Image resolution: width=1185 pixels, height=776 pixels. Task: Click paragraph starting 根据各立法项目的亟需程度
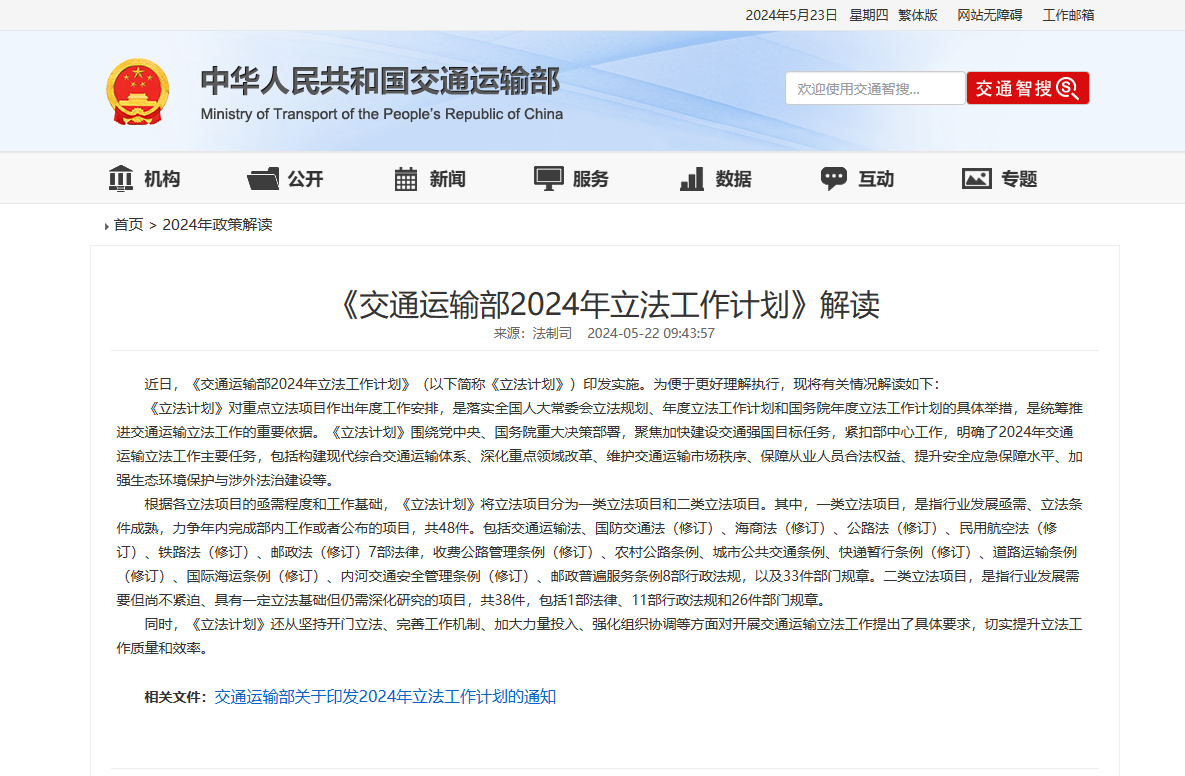[599, 552]
